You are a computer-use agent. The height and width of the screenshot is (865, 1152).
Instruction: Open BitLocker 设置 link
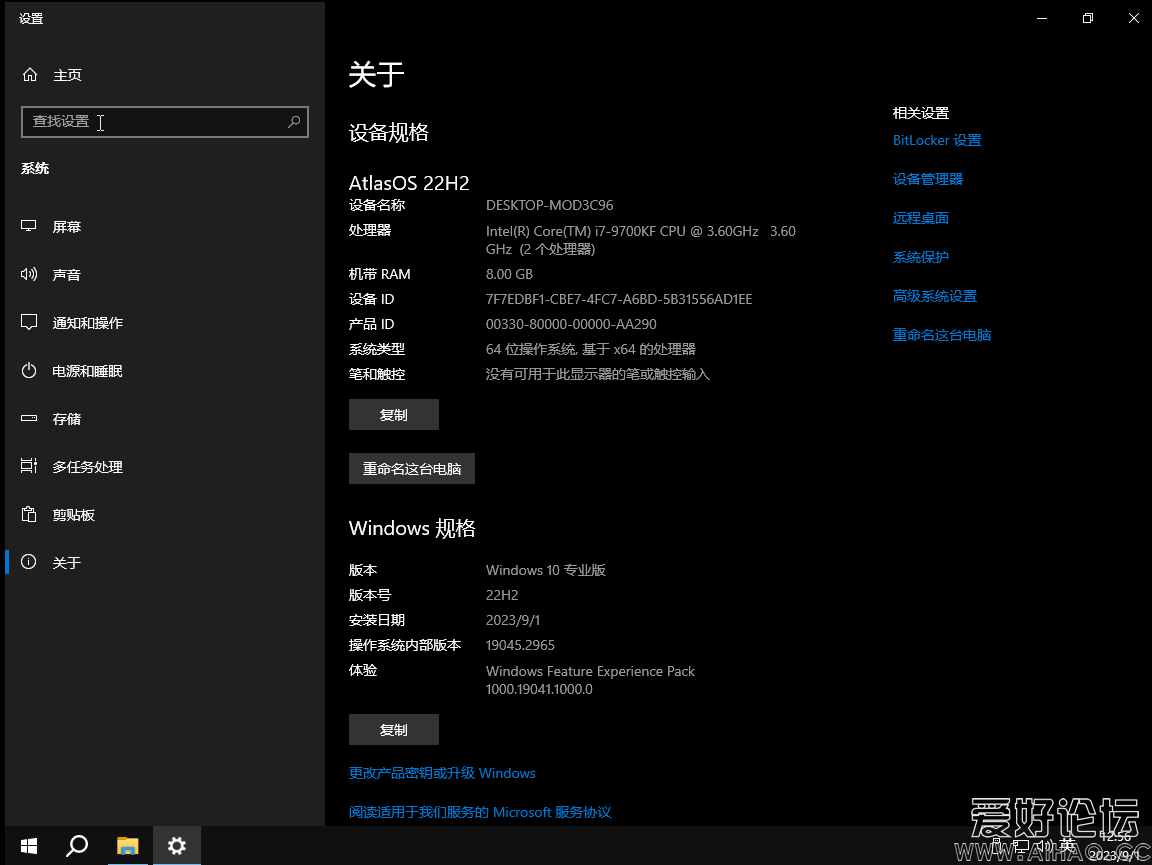[936, 141]
